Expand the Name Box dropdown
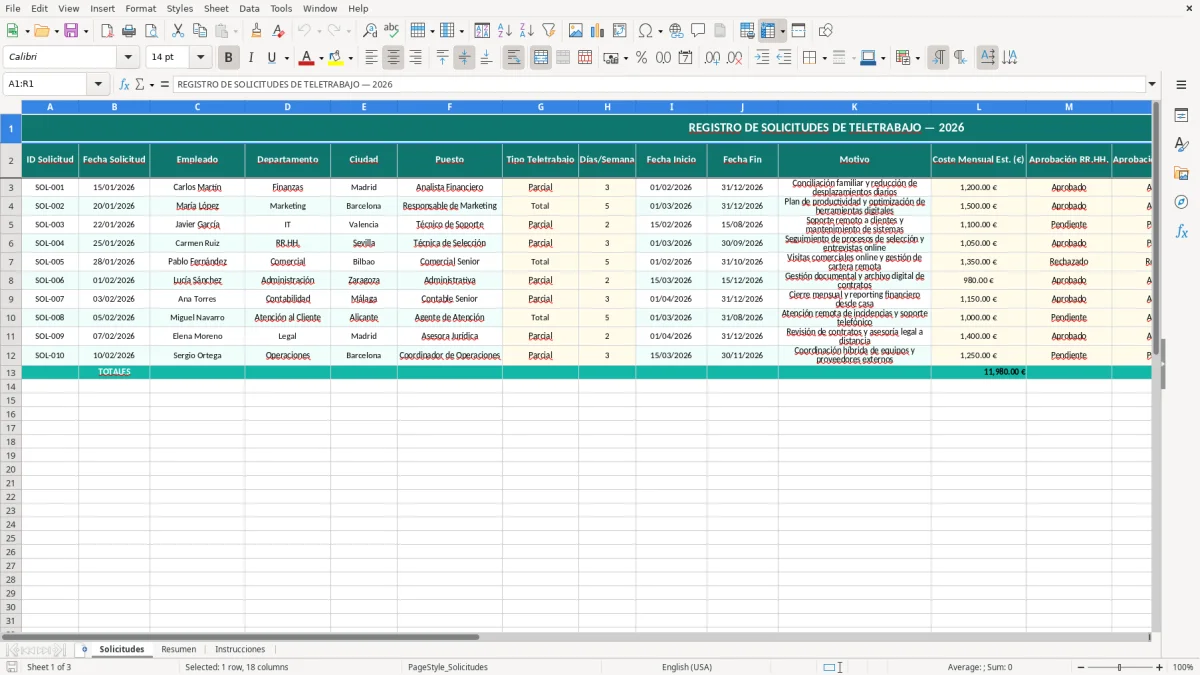This screenshot has height=675, width=1200. click(98, 84)
